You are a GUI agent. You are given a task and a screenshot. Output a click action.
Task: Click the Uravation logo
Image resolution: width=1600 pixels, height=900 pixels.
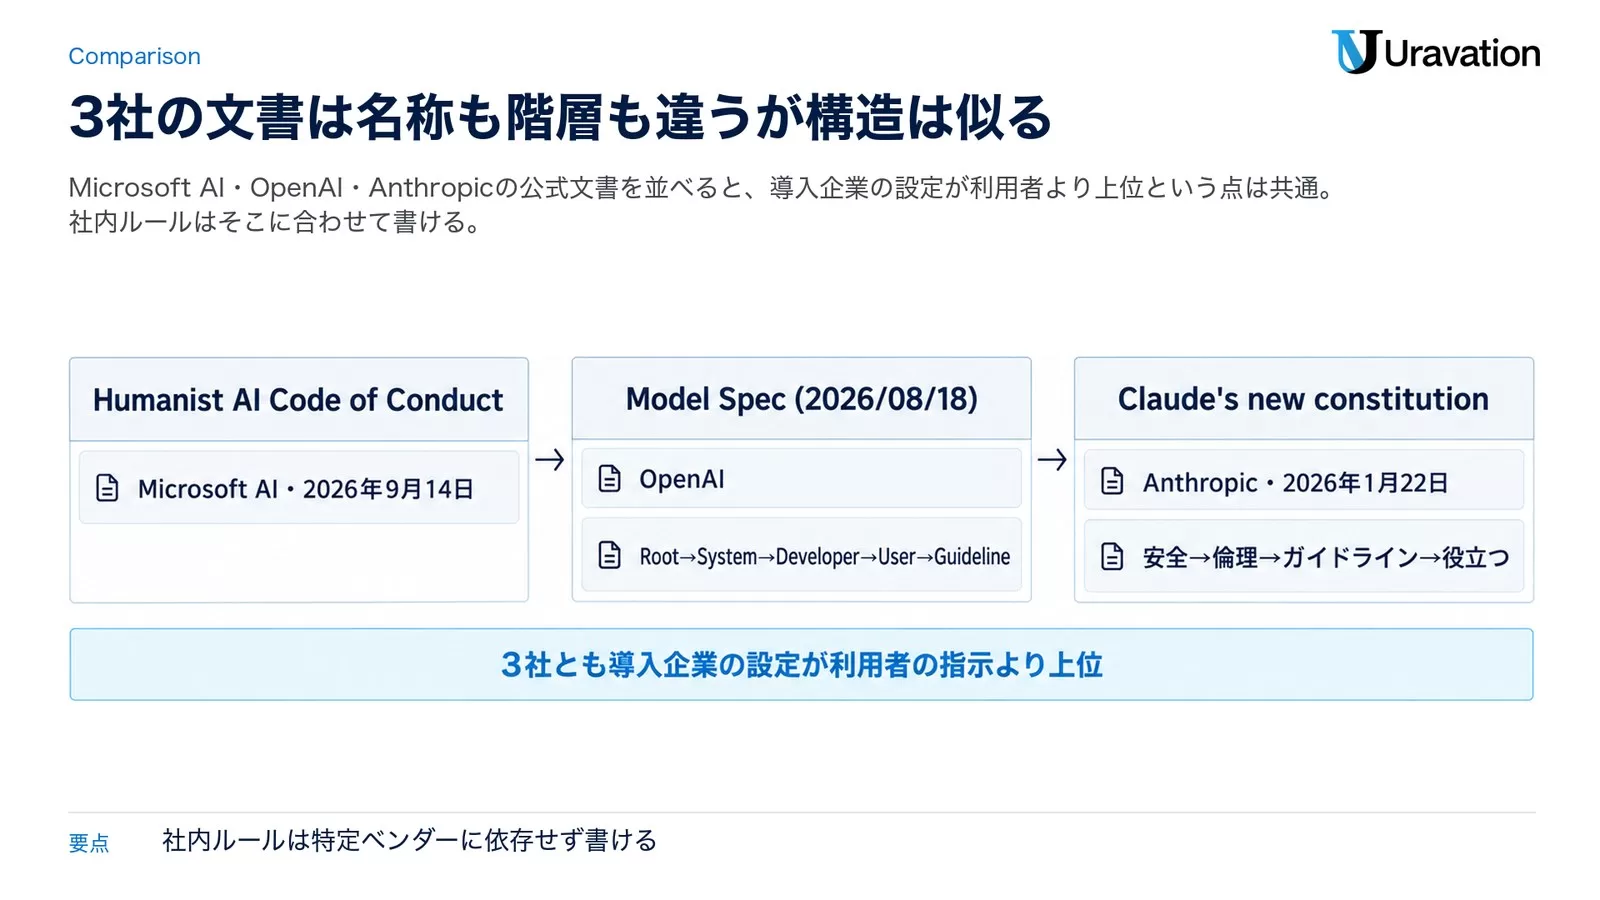tap(1435, 52)
